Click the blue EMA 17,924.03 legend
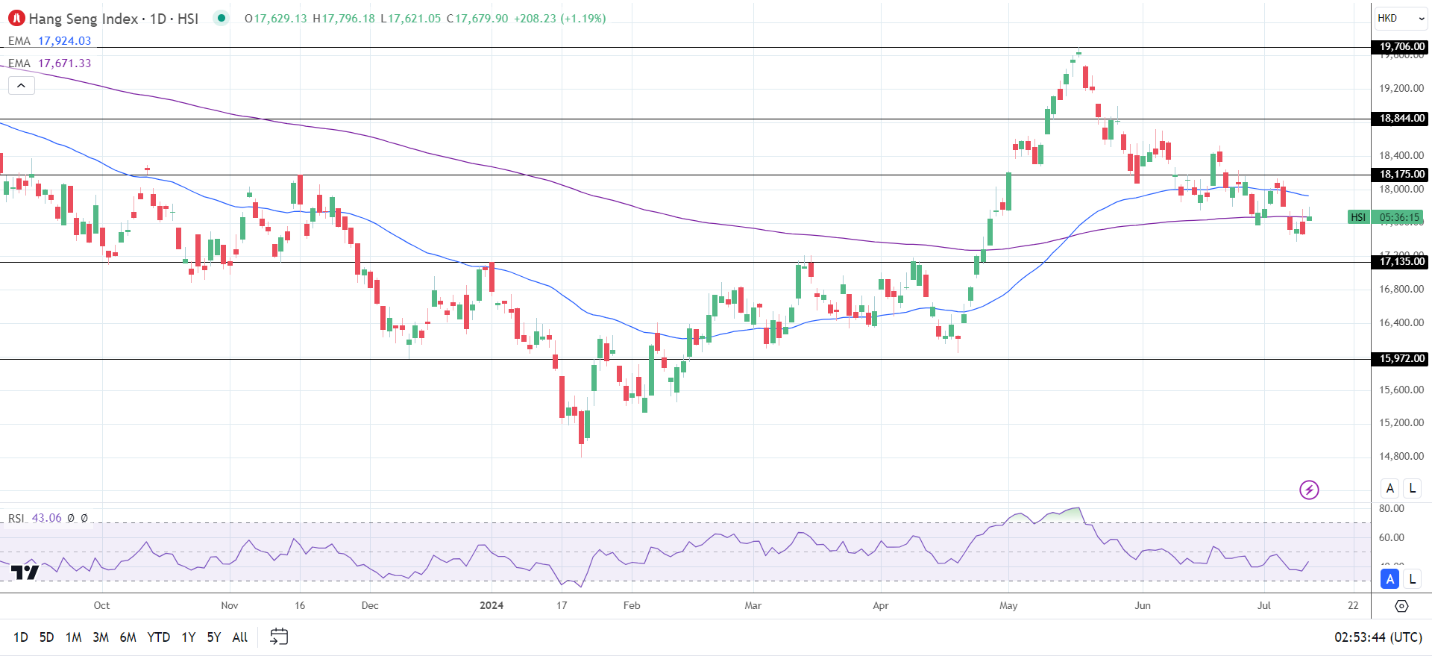 pyautogui.click(x=50, y=40)
